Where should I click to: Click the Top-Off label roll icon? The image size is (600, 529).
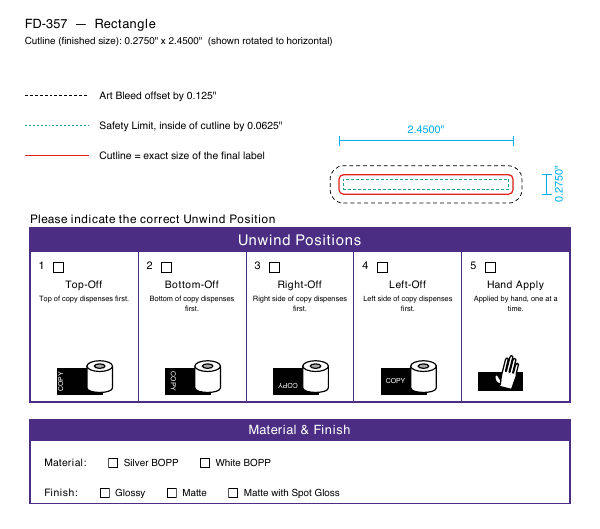85,377
